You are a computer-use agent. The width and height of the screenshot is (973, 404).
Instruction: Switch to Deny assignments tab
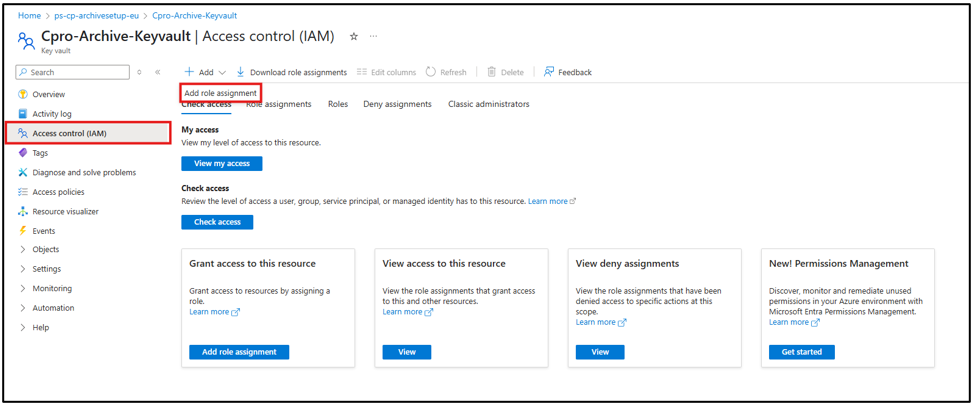click(397, 104)
